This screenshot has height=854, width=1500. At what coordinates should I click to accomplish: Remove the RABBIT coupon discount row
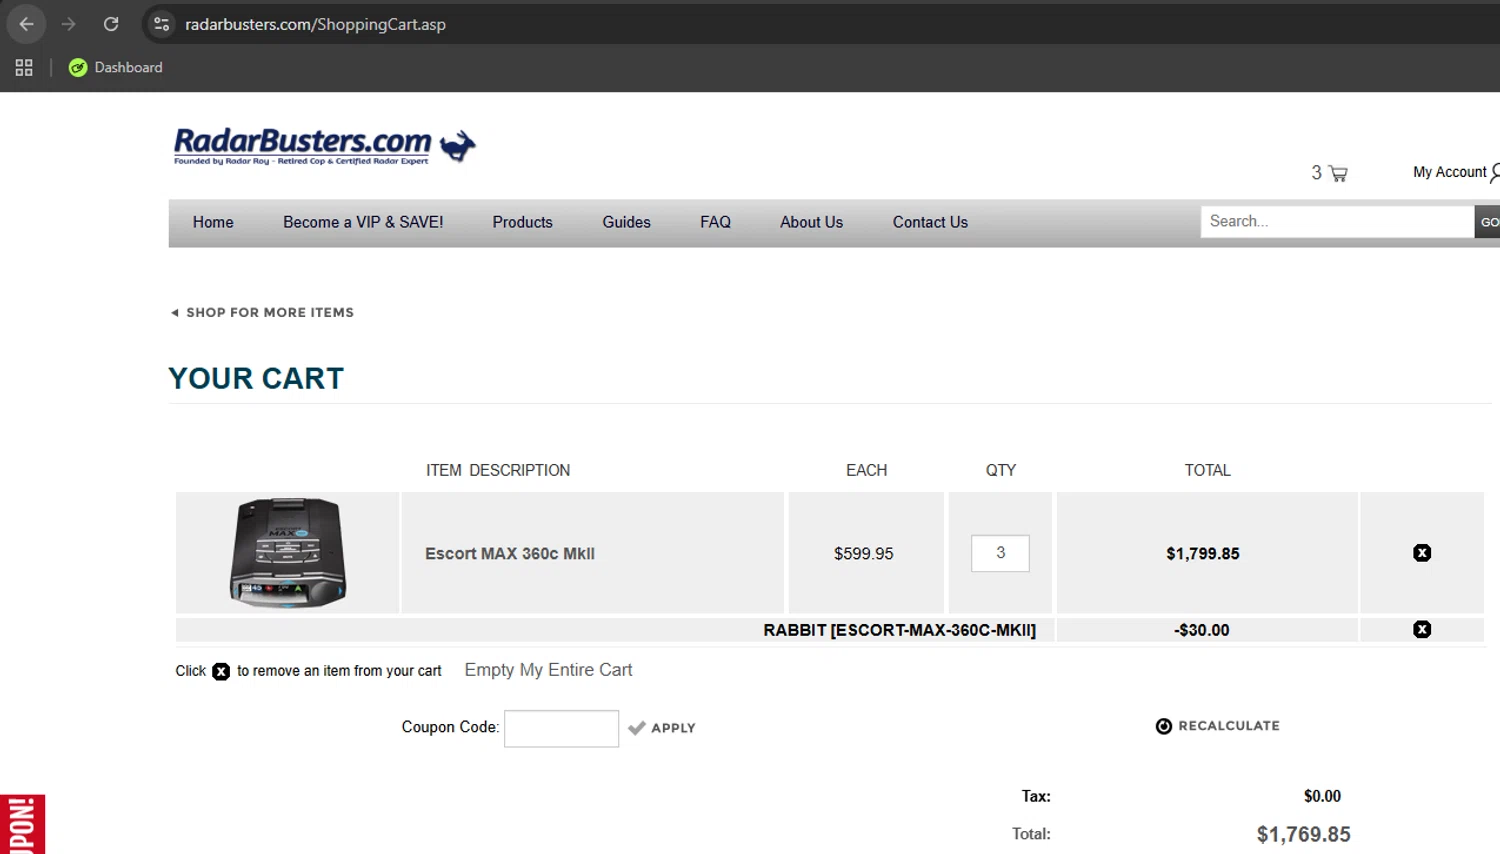click(x=1422, y=629)
